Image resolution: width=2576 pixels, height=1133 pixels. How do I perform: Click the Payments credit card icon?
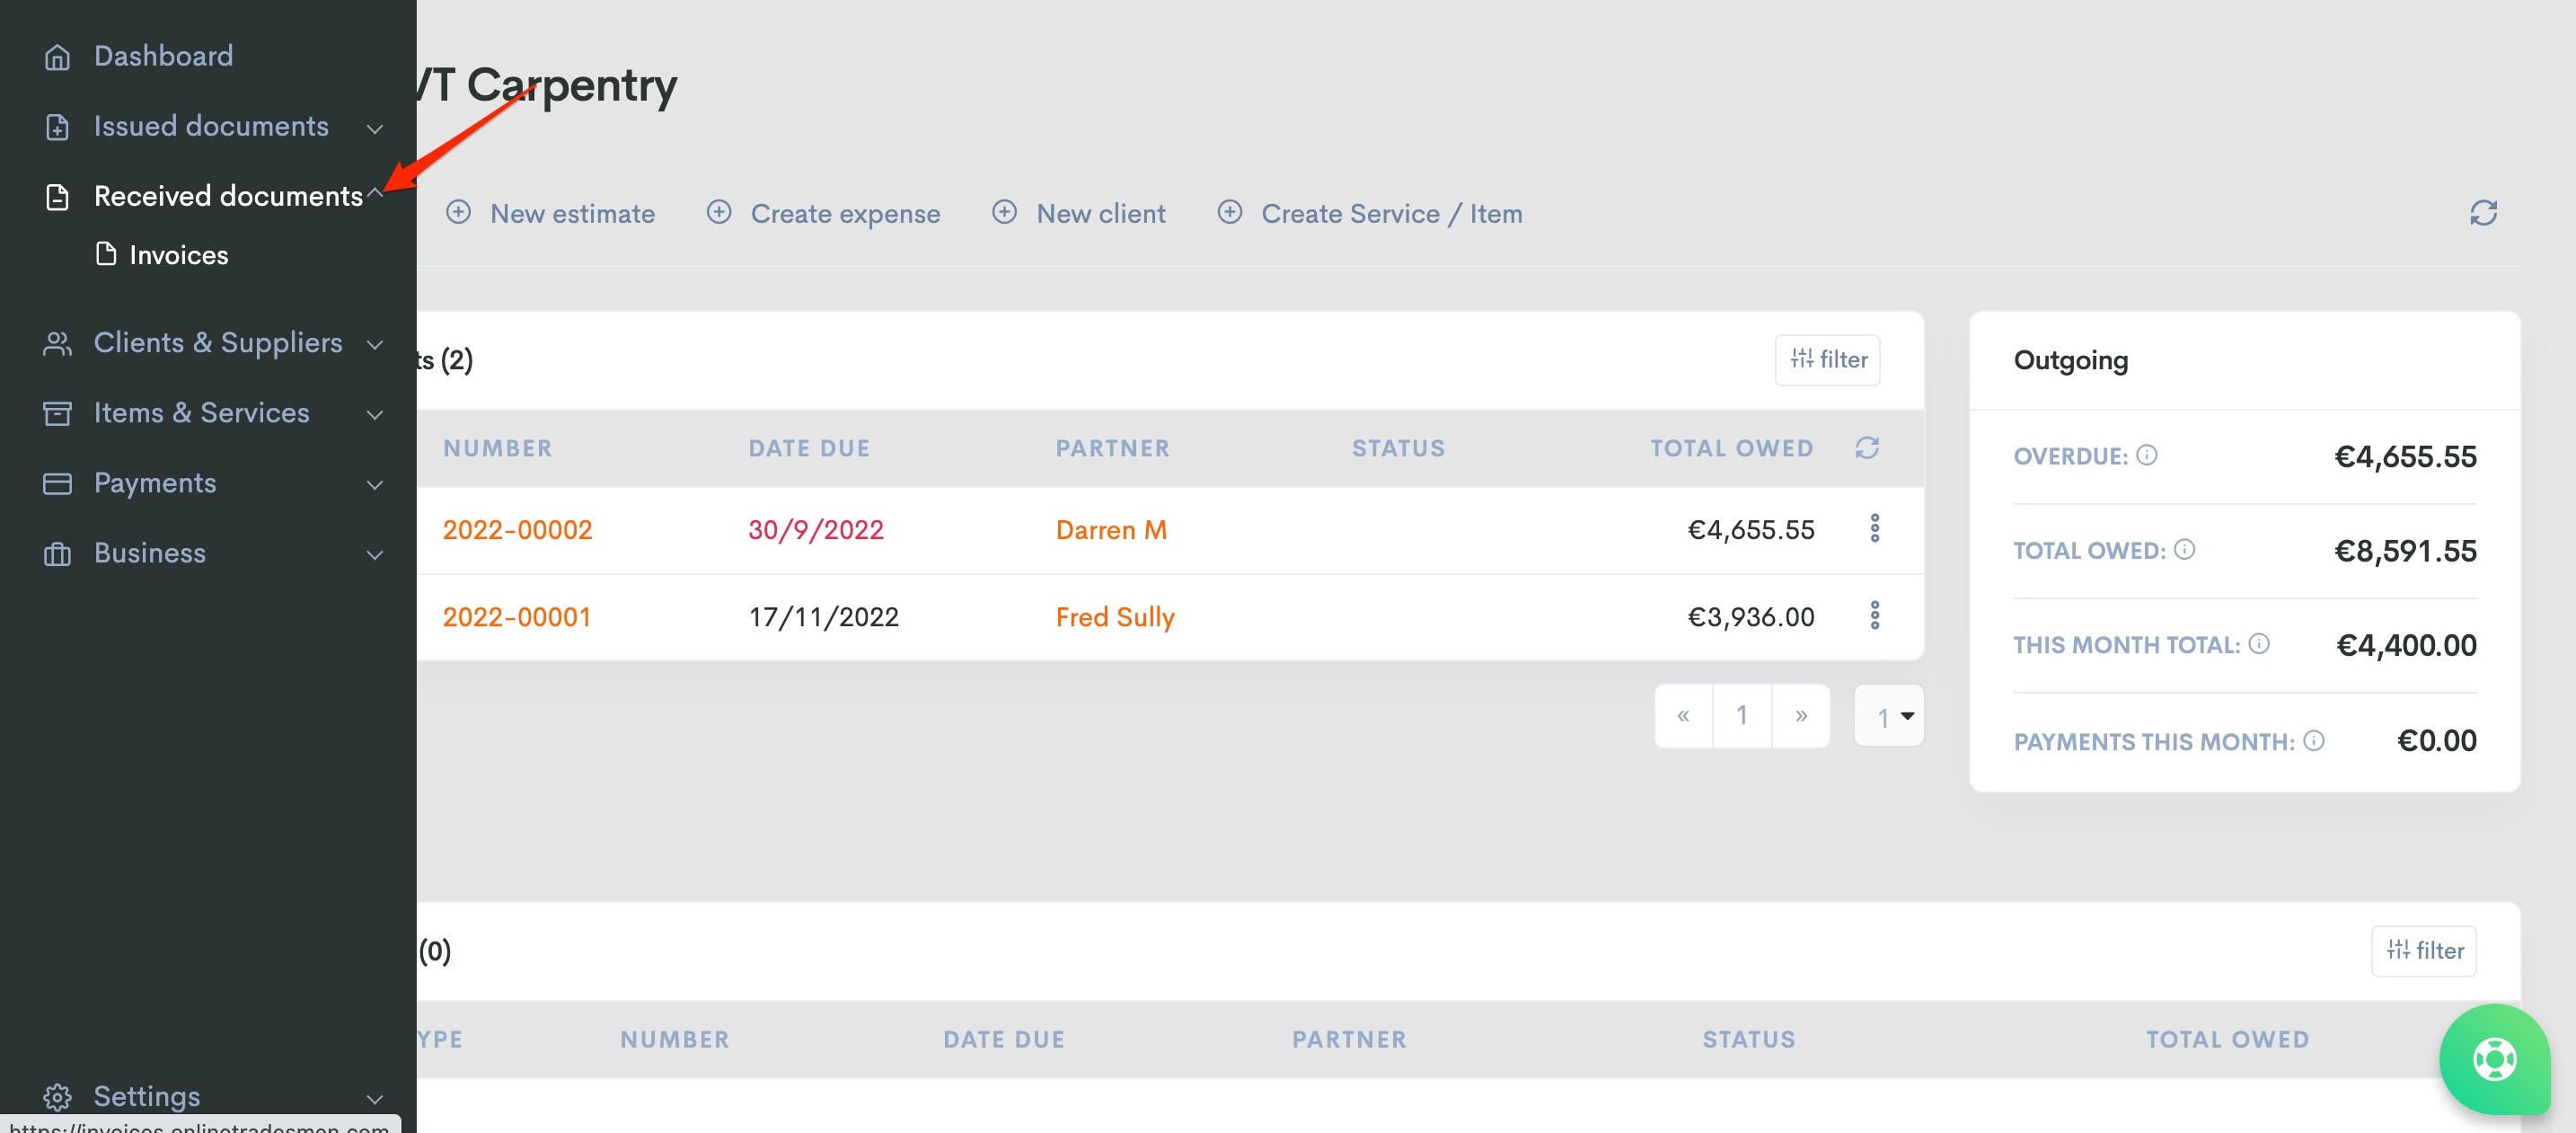57,484
